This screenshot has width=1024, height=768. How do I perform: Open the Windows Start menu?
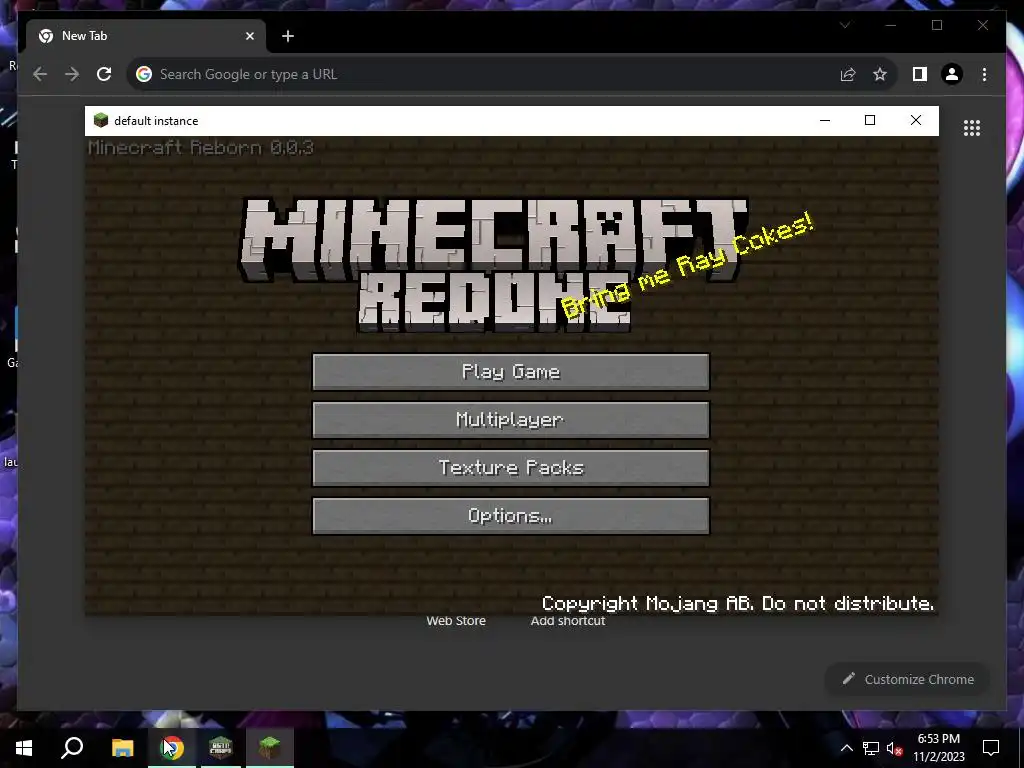pyautogui.click(x=24, y=748)
